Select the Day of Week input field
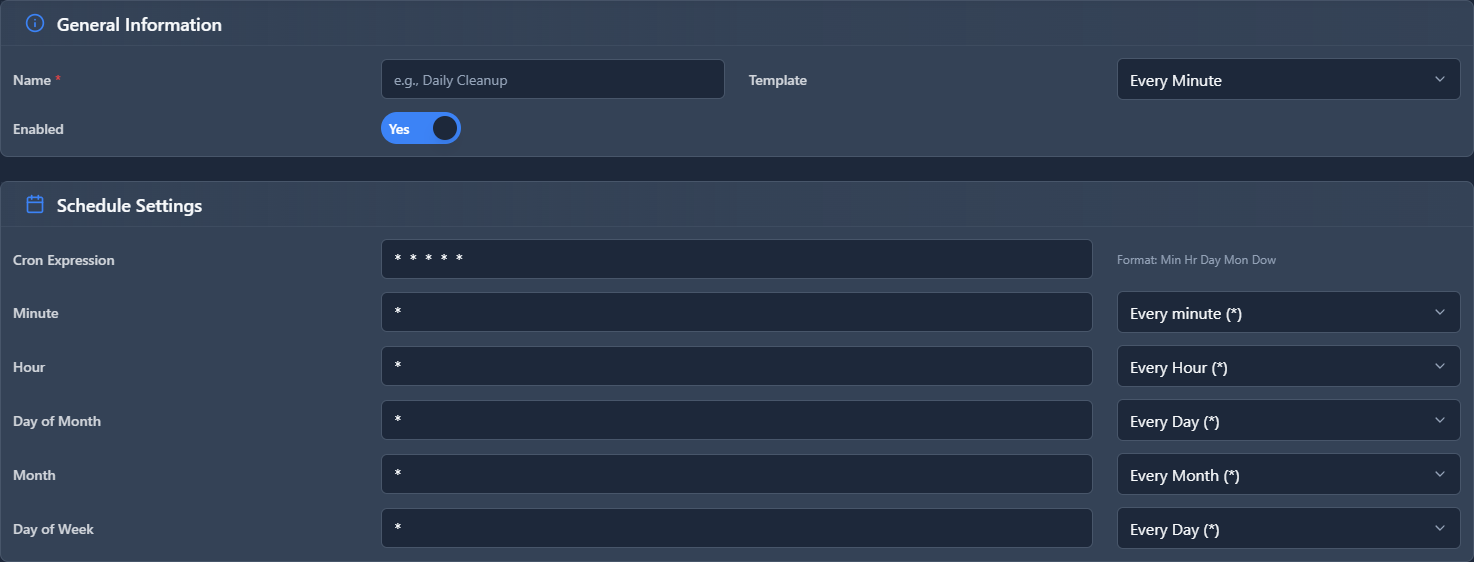 pyautogui.click(x=736, y=529)
